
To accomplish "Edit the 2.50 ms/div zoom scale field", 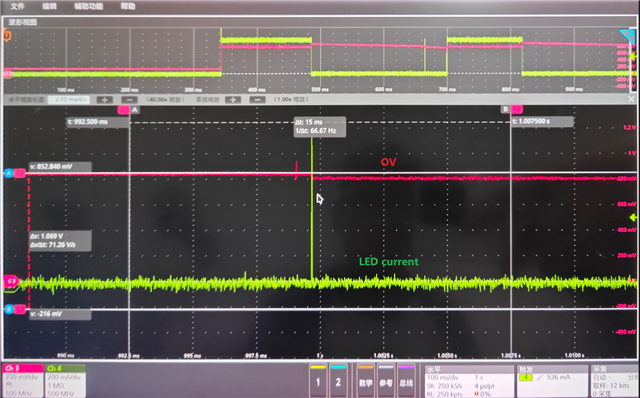I will click(x=71, y=100).
